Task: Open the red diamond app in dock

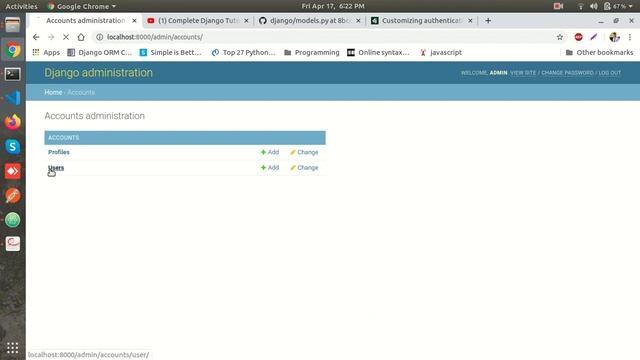Action: tap(13, 171)
